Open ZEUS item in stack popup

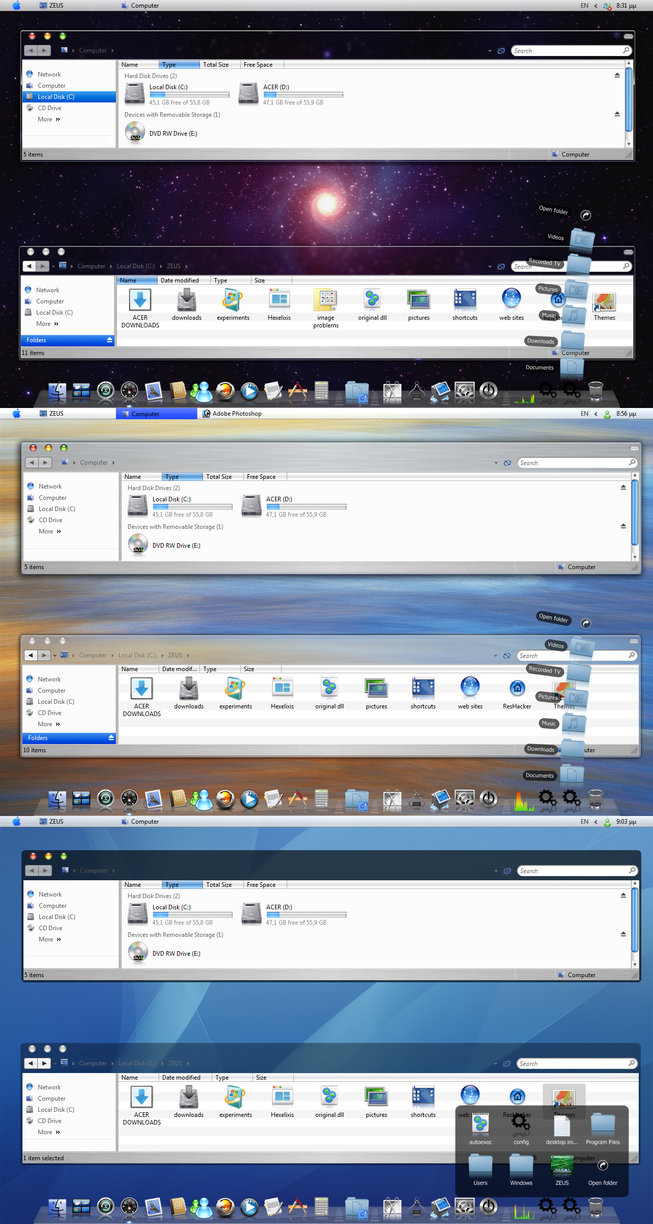click(x=562, y=1168)
